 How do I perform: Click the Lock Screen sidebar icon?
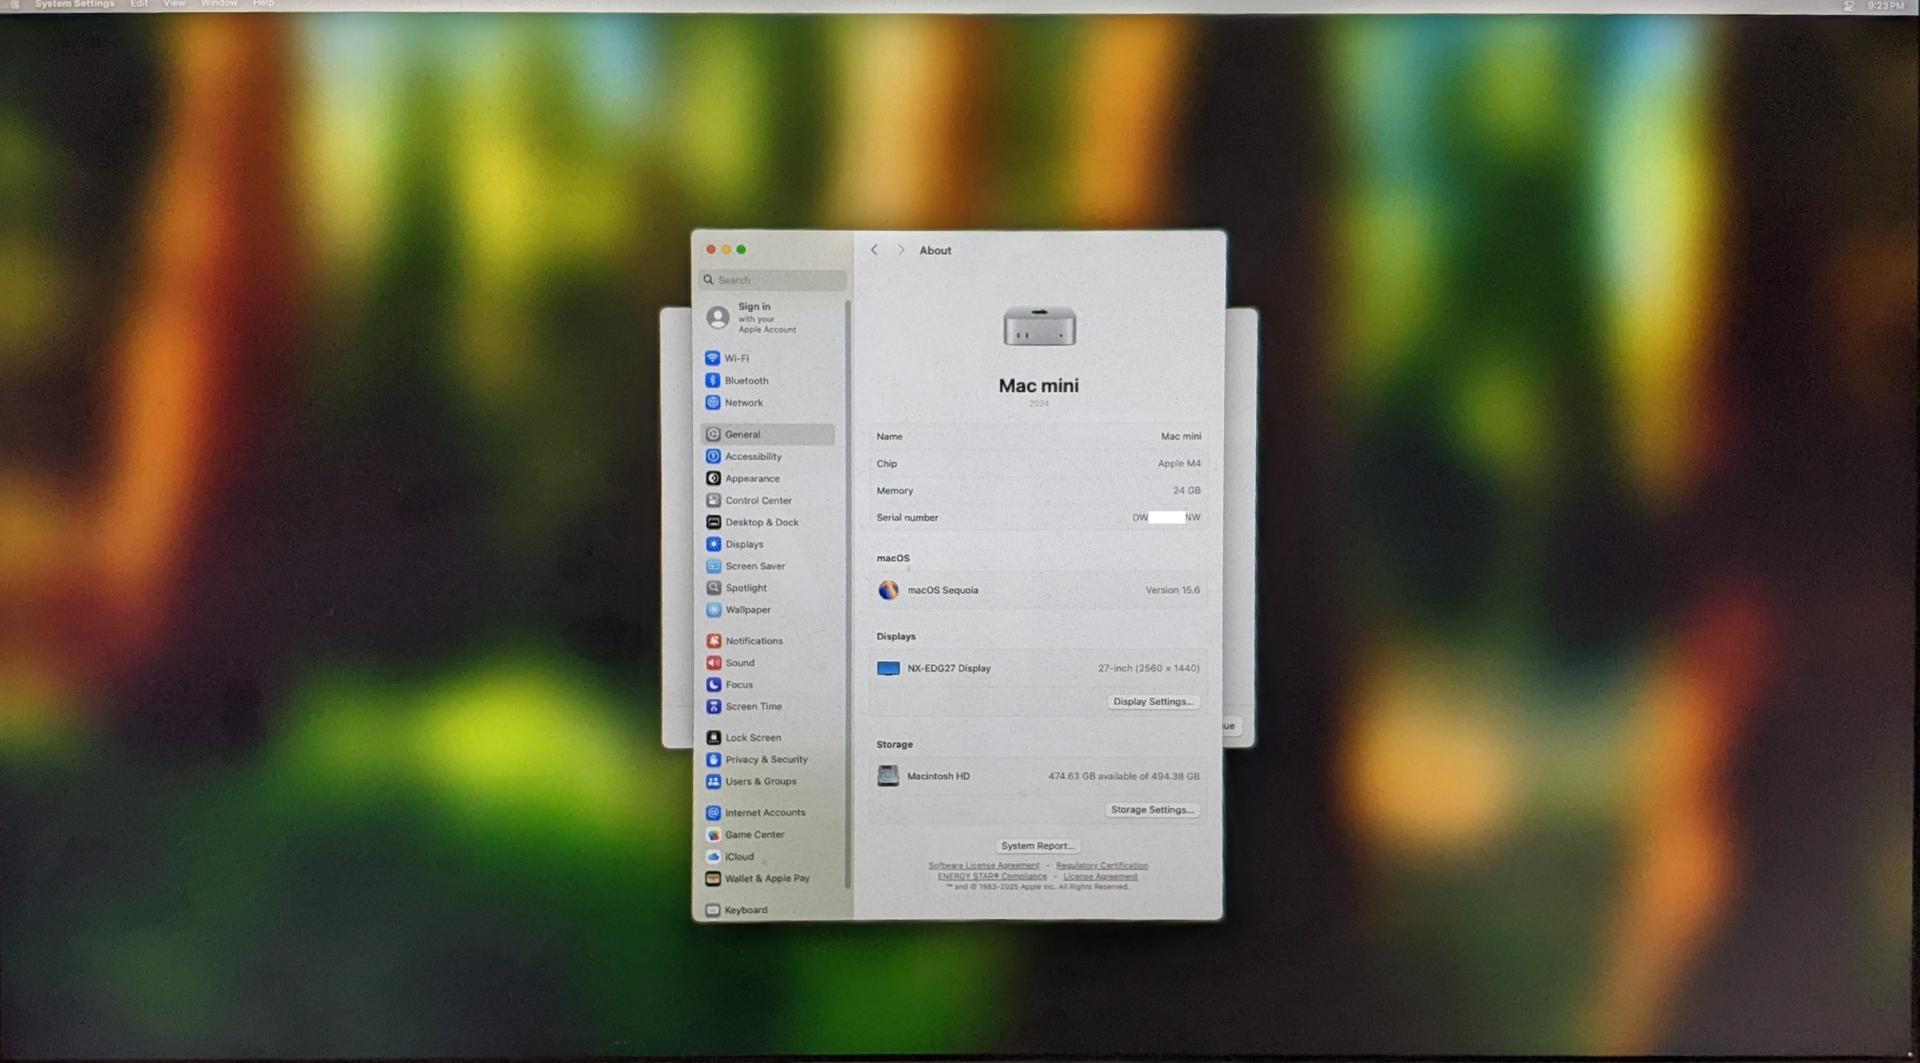tap(713, 738)
